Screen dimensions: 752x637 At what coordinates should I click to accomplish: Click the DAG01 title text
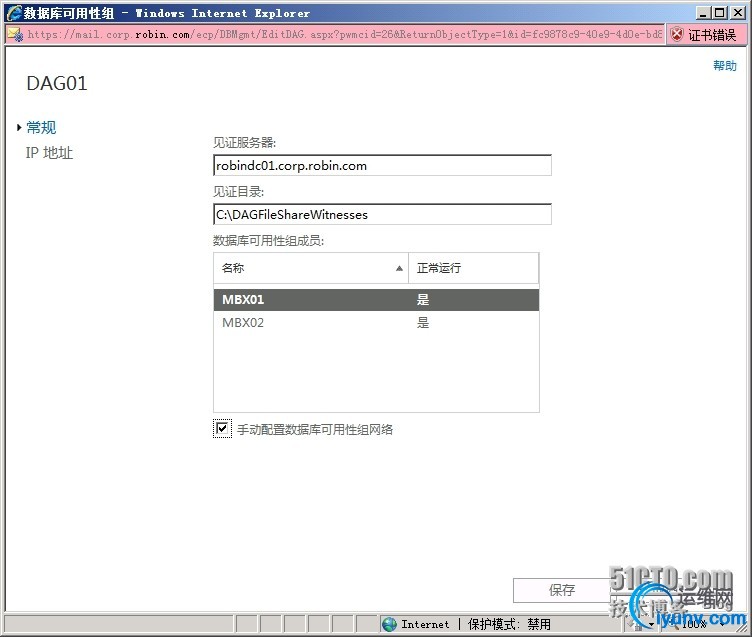pyautogui.click(x=57, y=83)
